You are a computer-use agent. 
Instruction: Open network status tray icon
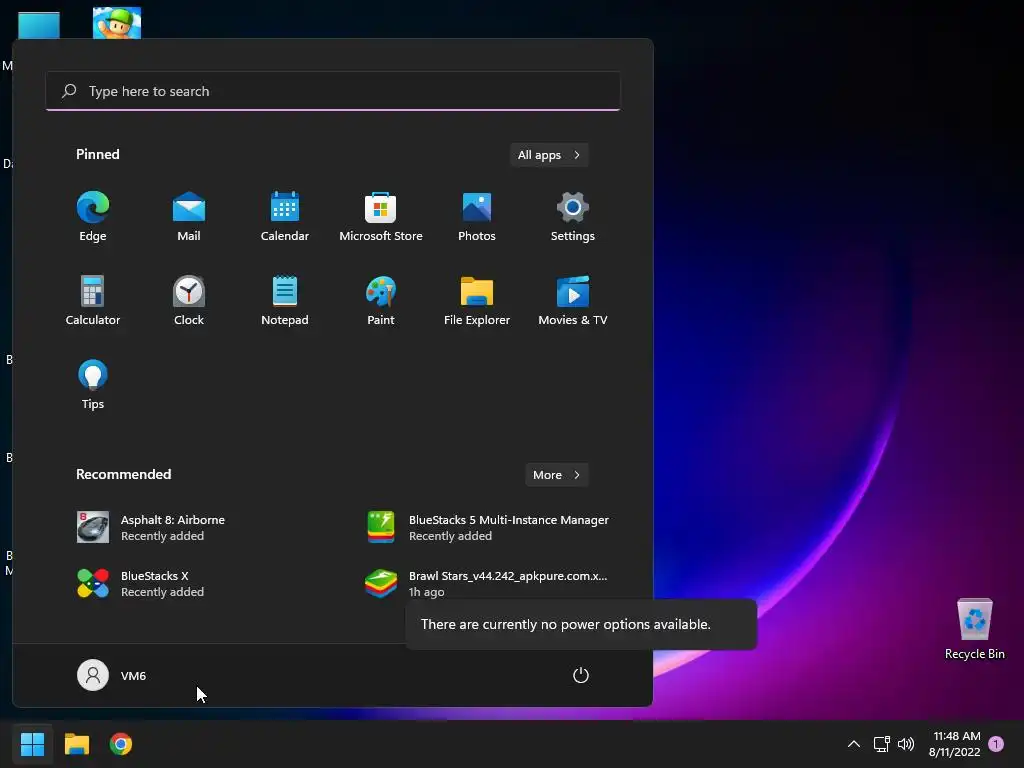point(882,744)
